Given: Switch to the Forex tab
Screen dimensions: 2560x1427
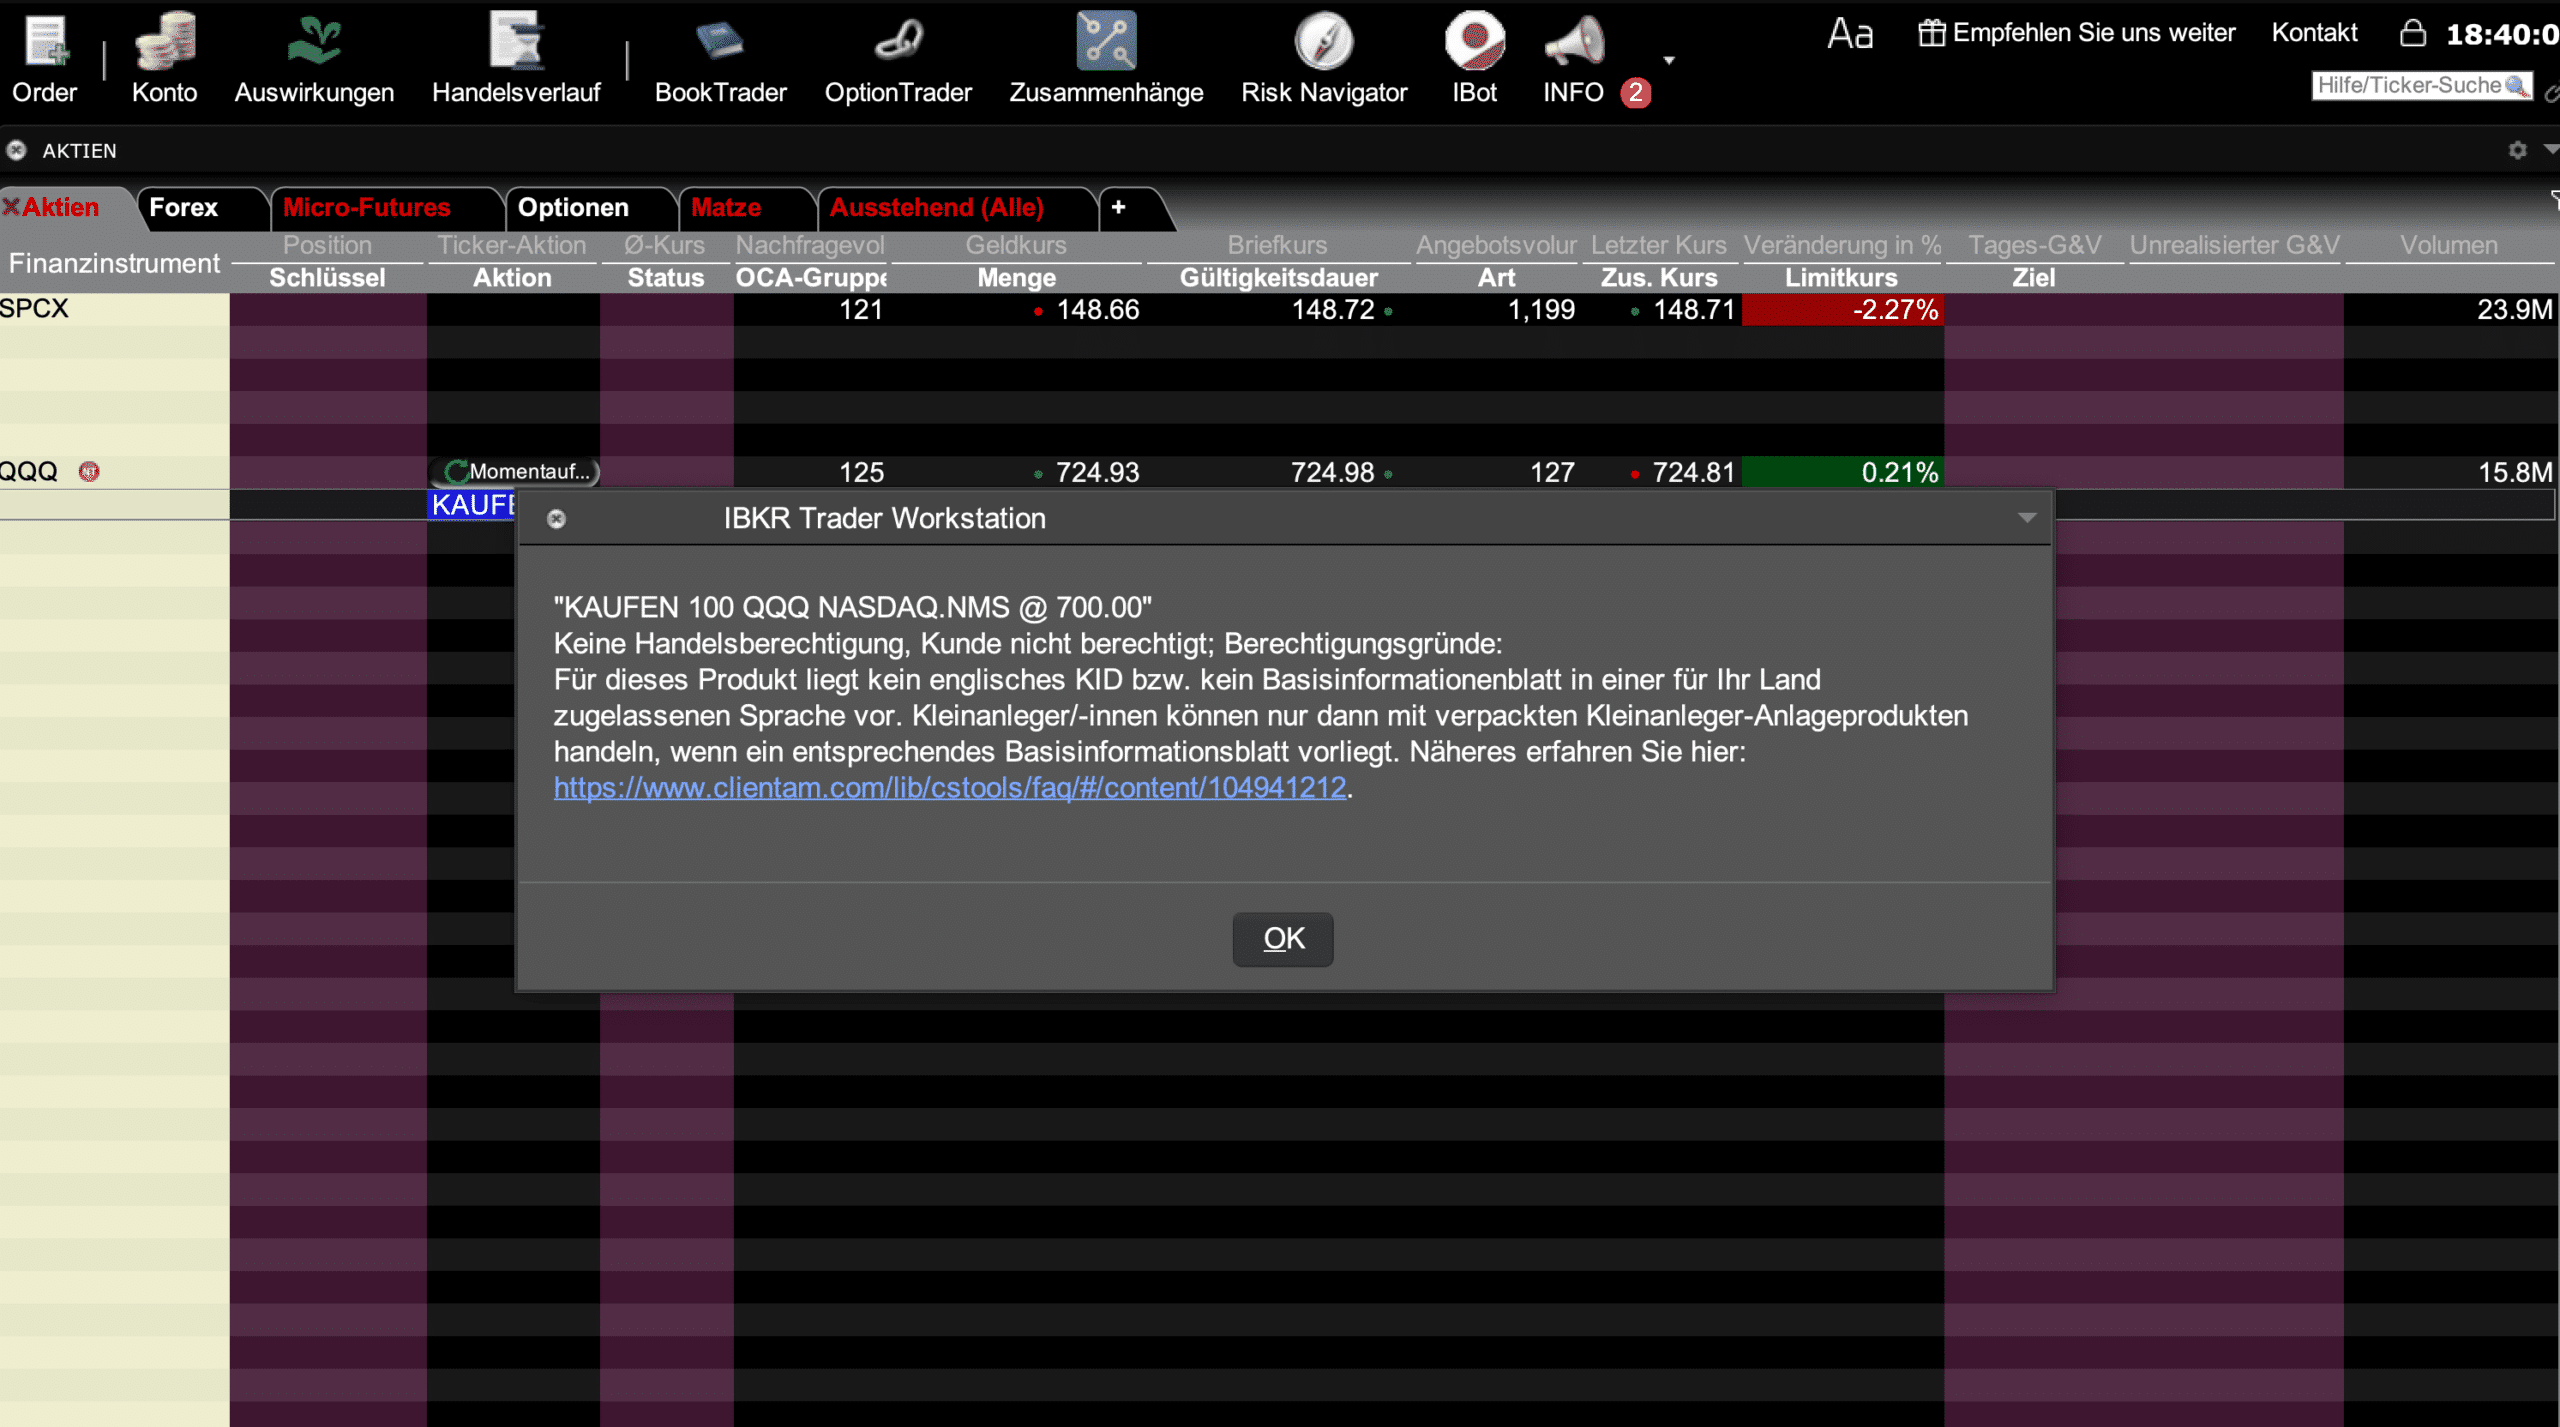Looking at the screenshot, I should (x=184, y=207).
